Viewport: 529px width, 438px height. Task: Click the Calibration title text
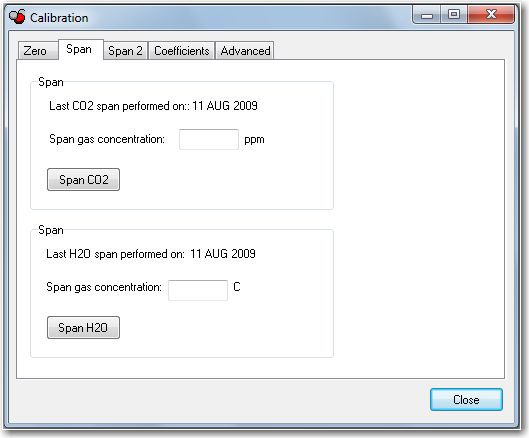(x=59, y=18)
